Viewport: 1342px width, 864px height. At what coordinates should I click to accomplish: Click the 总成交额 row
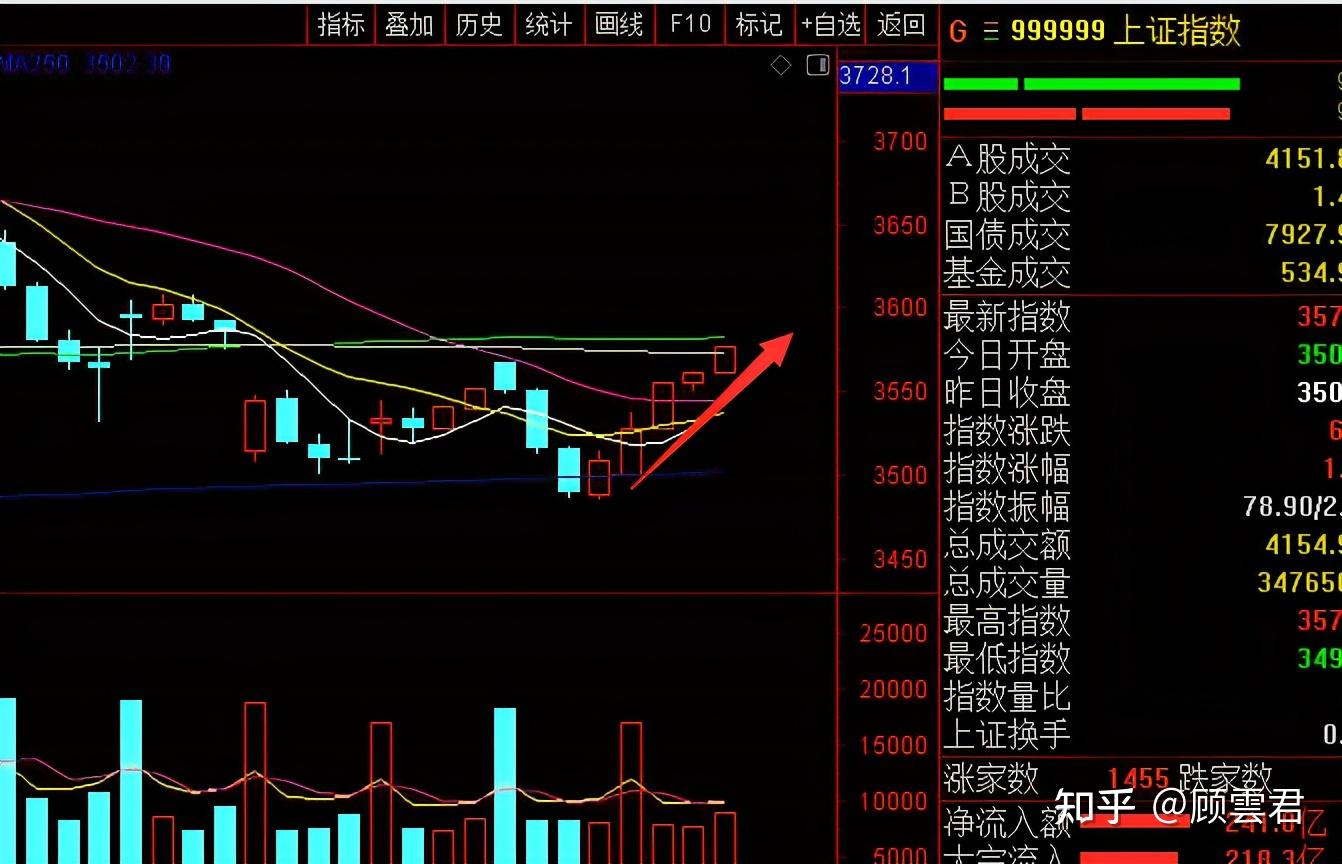click(x=1142, y=544)
